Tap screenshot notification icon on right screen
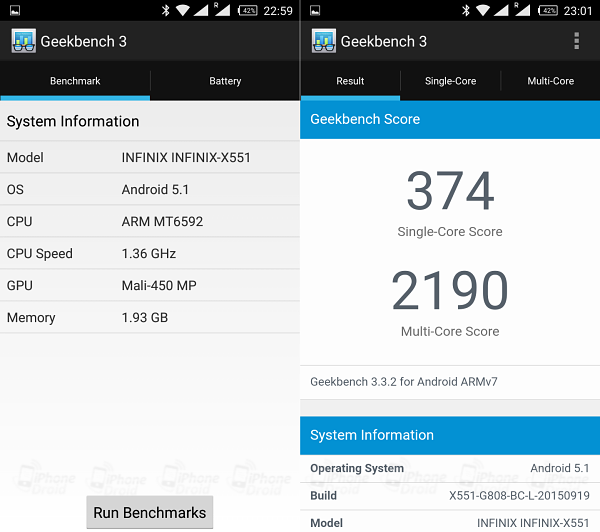Screen dimensions: 600x532 315,10
